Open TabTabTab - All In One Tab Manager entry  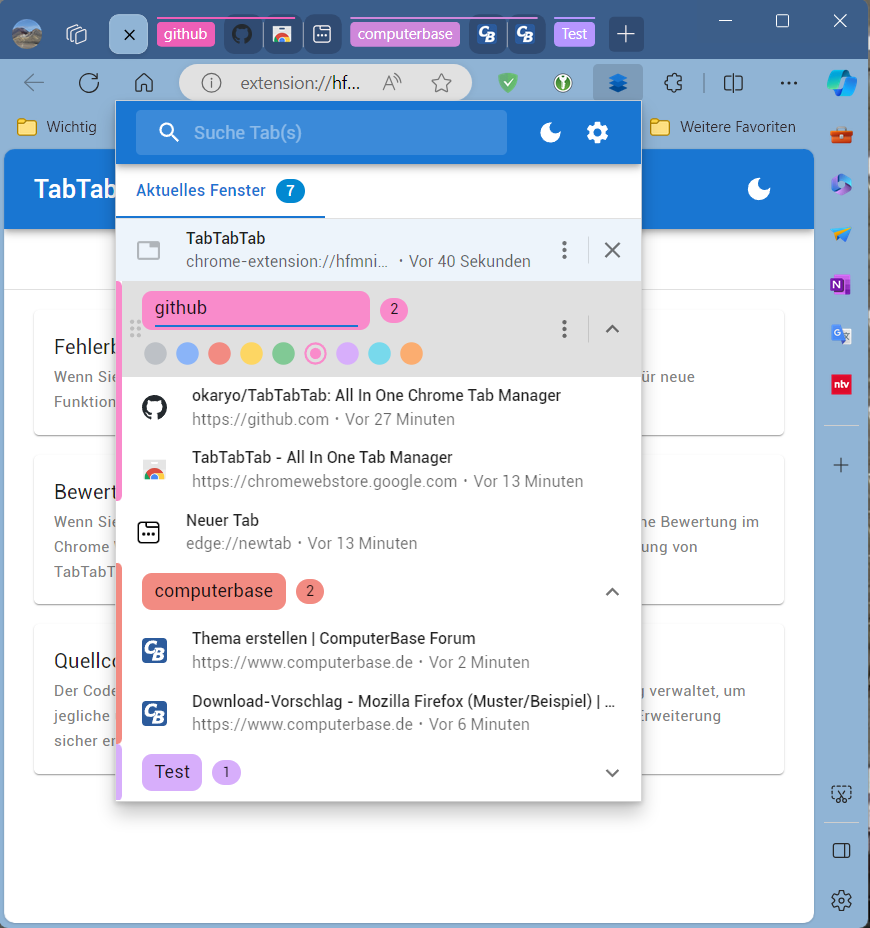(x=382, y=469)
